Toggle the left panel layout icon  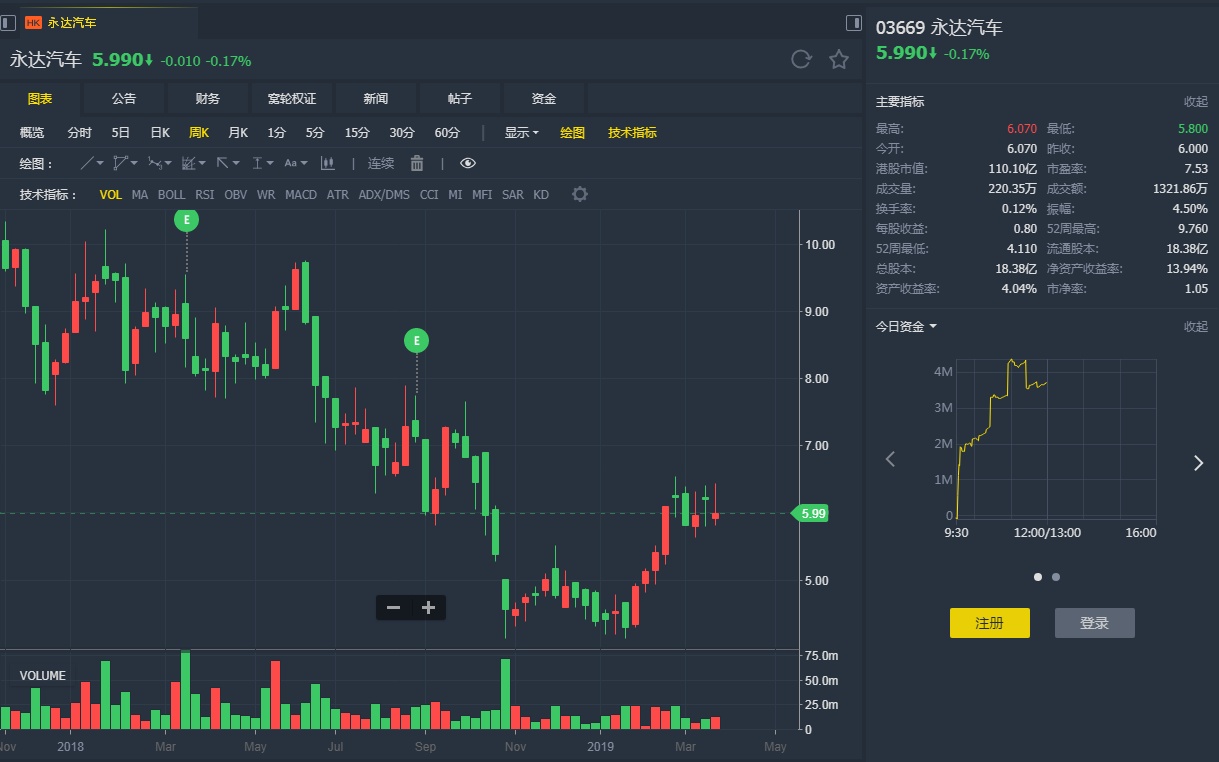coord(8,22)
